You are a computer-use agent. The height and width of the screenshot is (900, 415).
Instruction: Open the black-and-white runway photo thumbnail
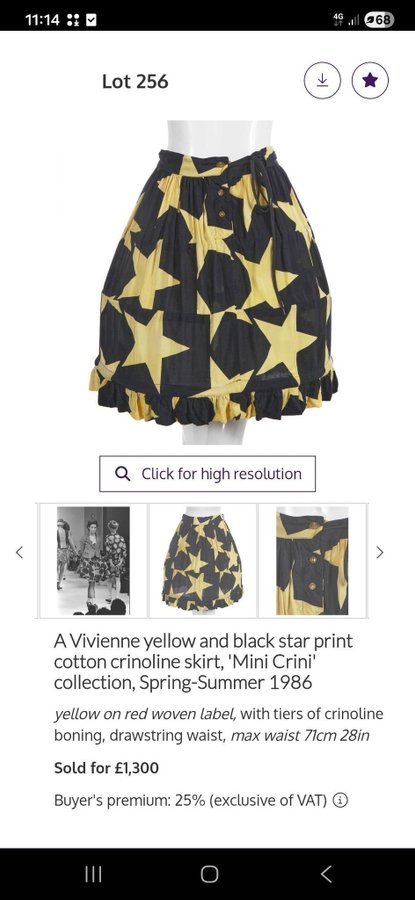[93, 560]
